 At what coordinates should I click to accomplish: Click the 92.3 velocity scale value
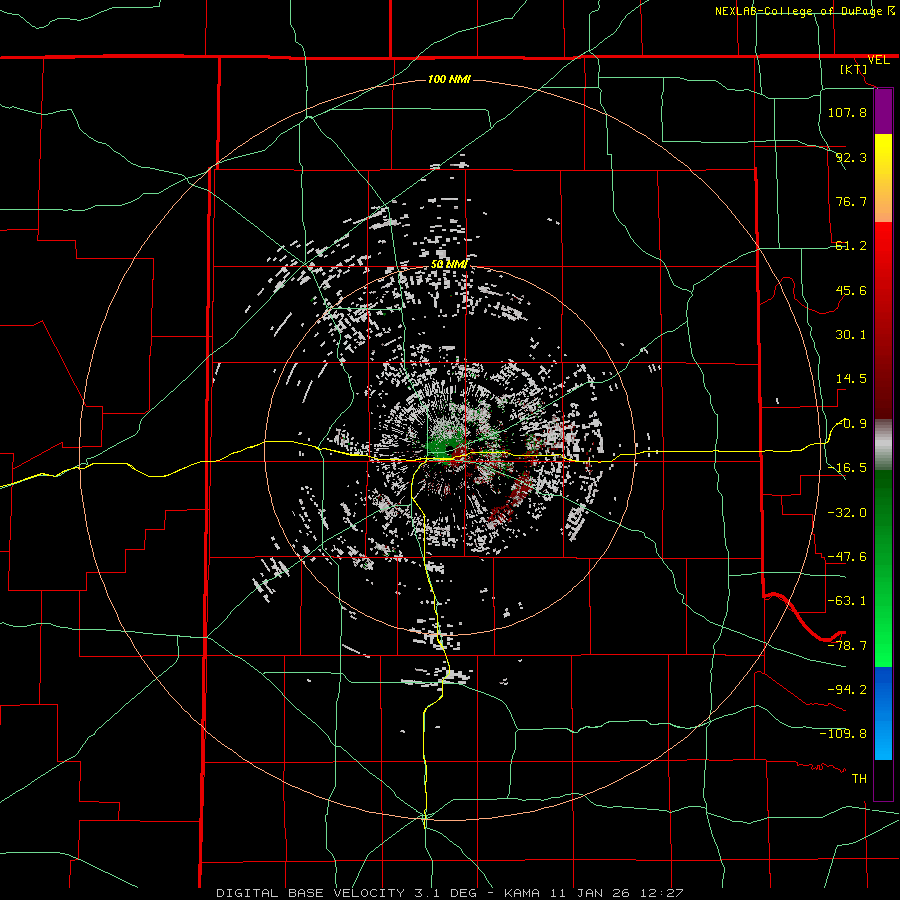(x=851, y=157)
